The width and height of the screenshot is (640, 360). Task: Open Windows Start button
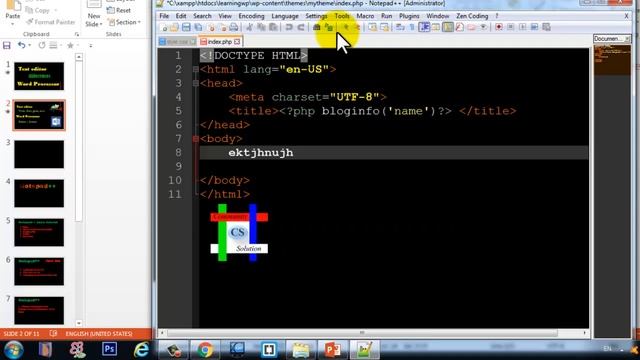click(x=13, y=350)
